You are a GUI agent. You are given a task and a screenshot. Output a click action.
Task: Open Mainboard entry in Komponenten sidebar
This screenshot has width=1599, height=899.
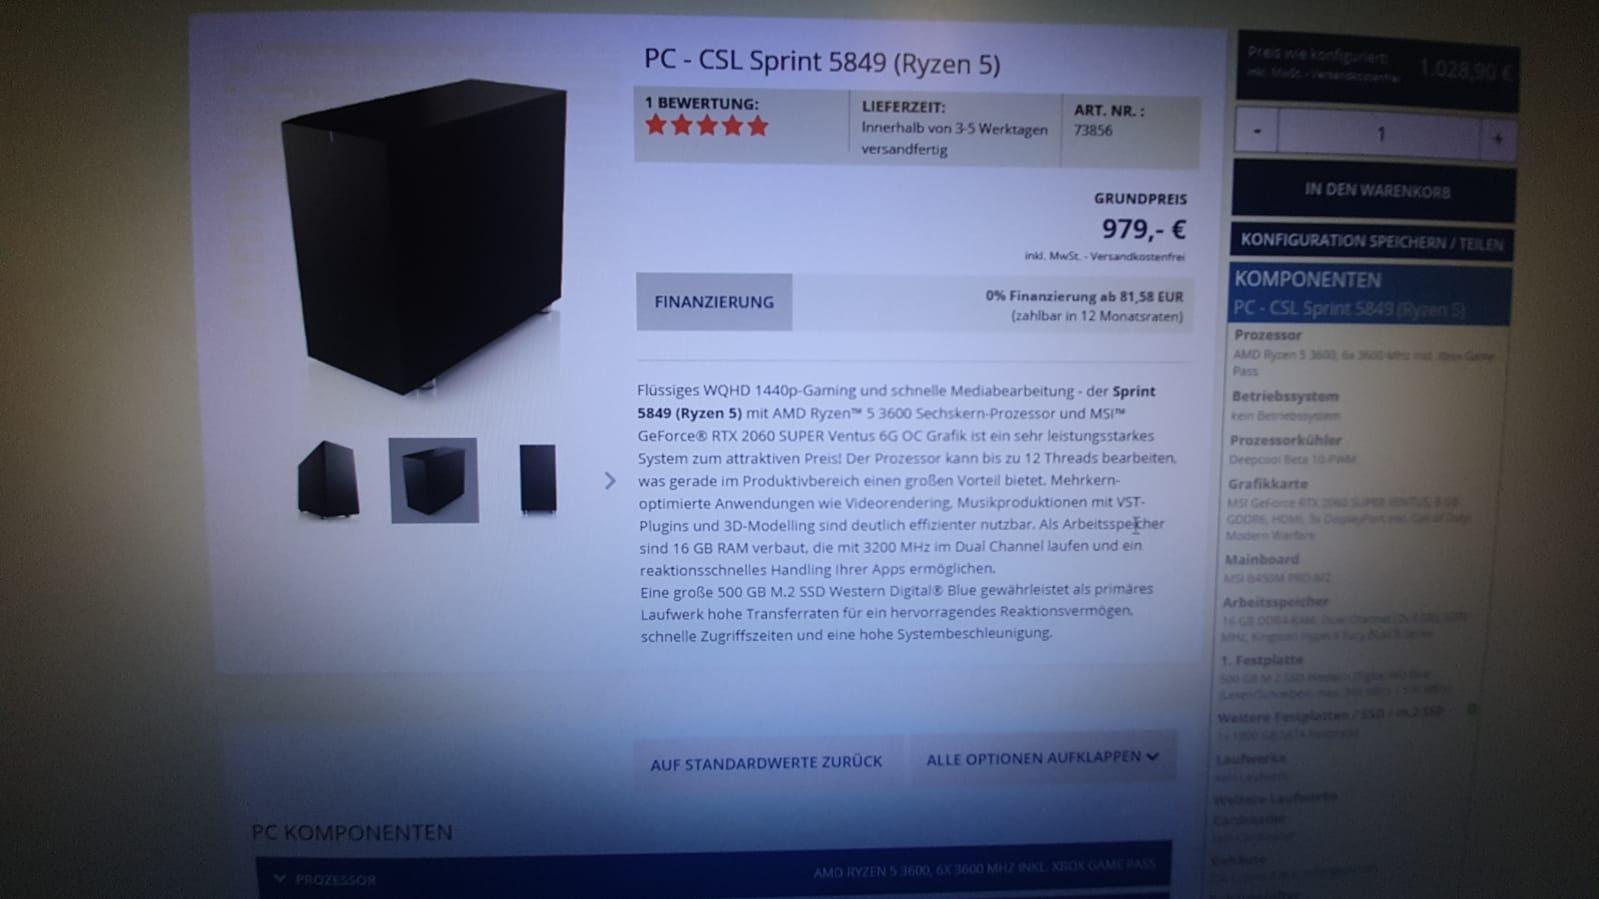click(1261, 560)
